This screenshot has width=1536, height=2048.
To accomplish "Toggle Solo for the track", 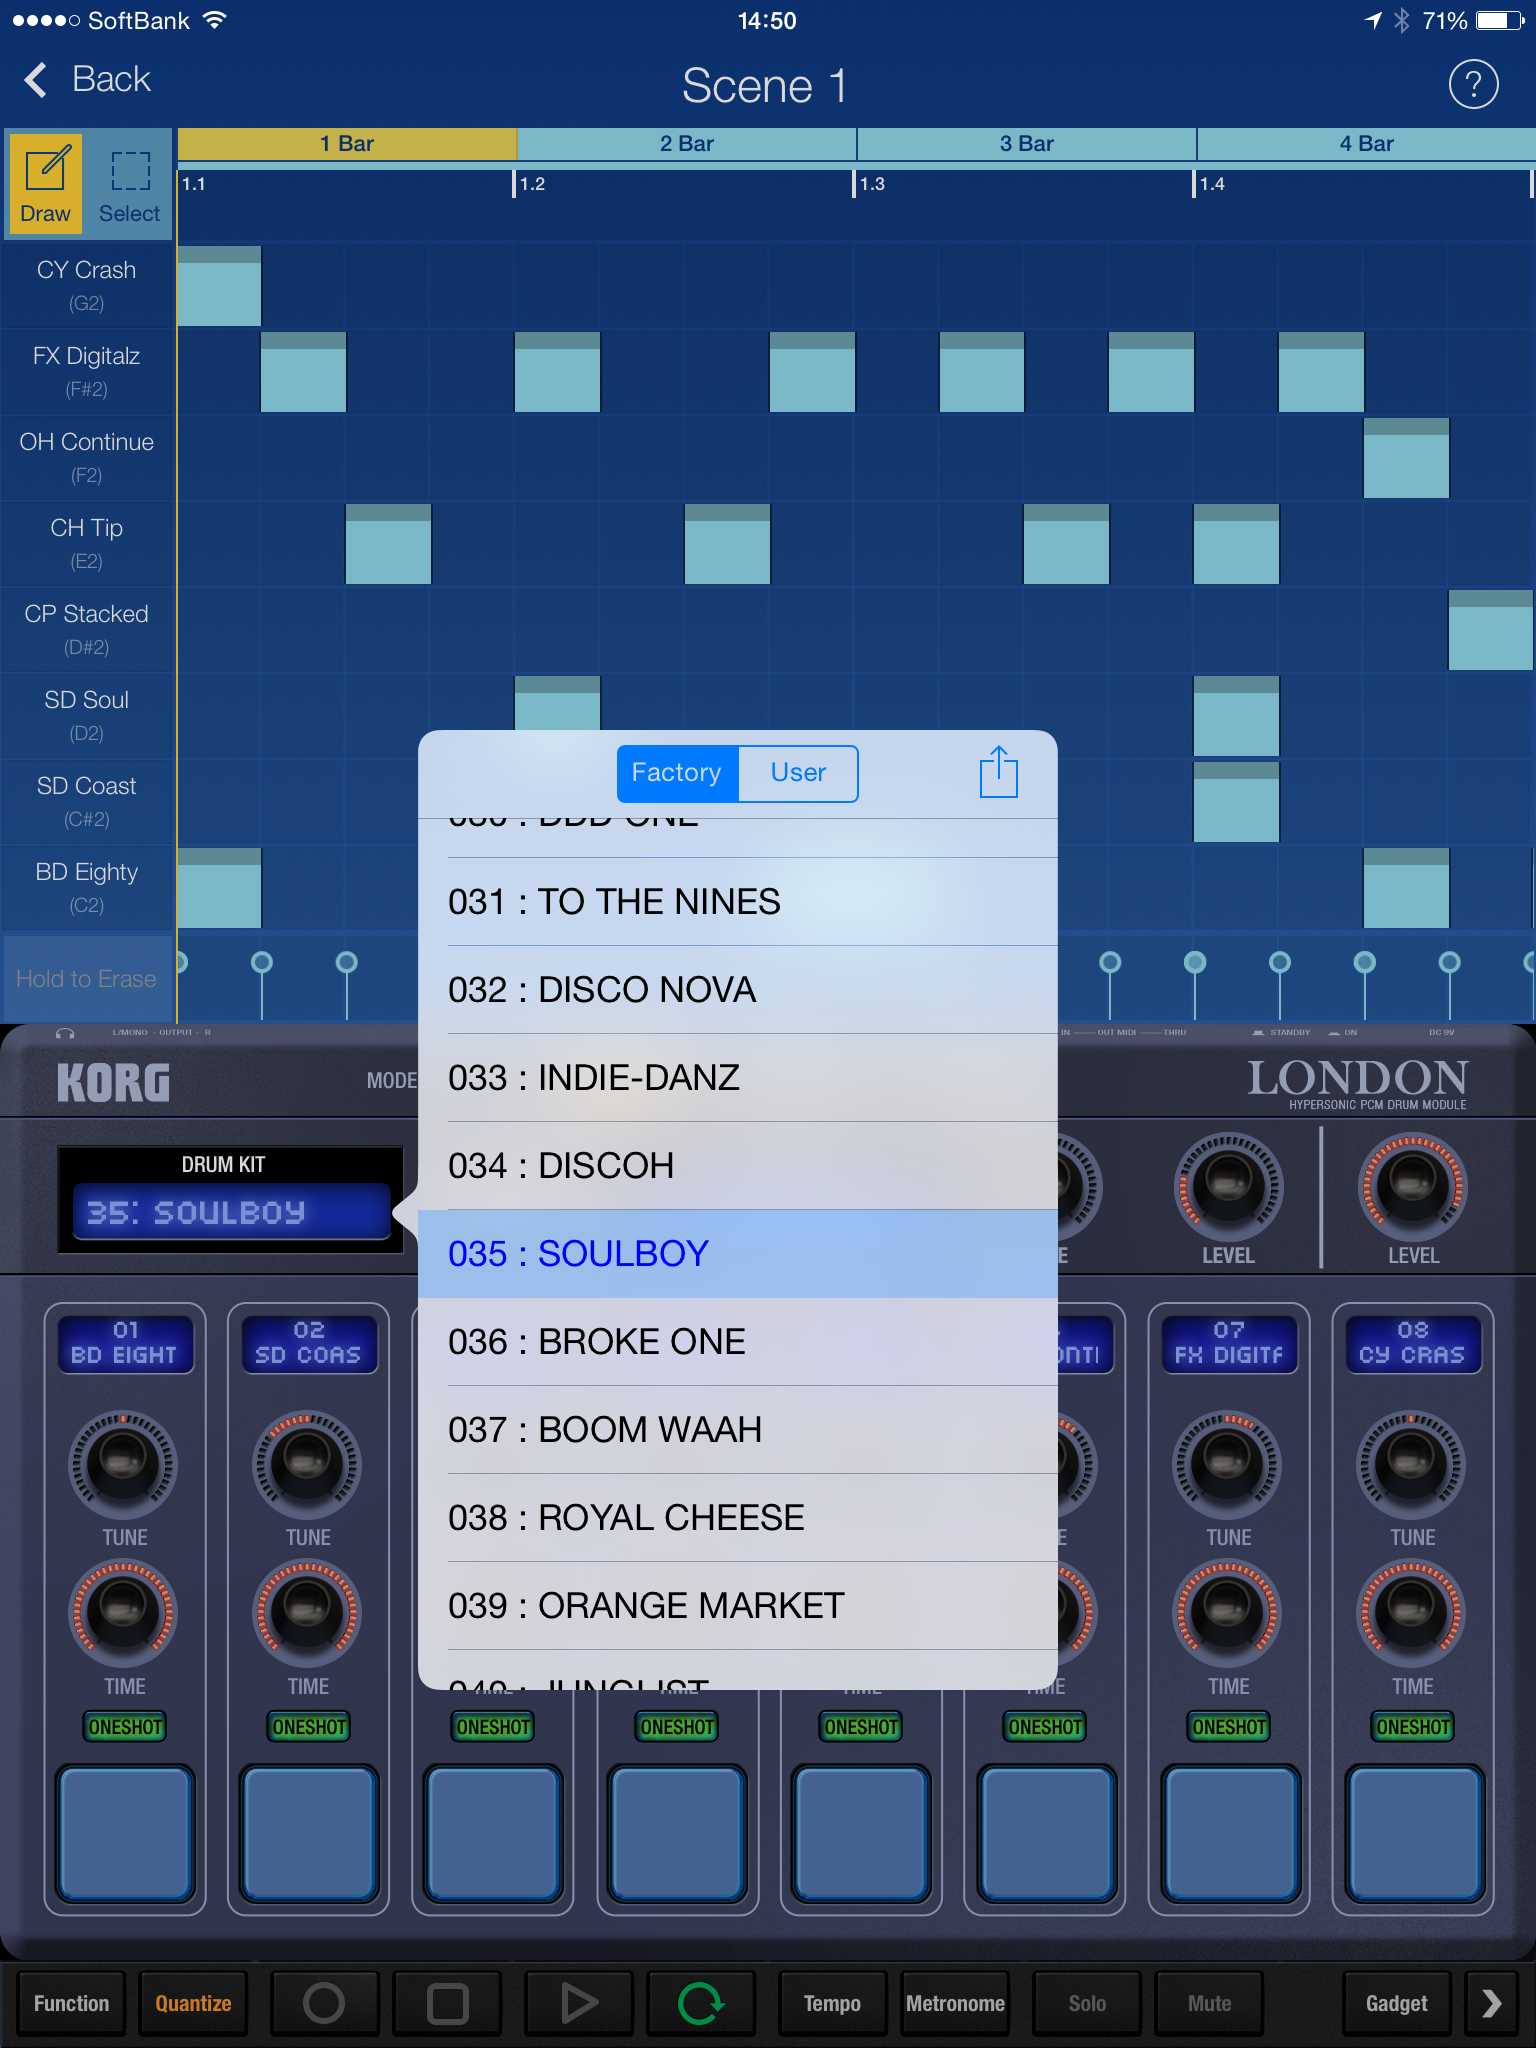I will tap(1087, 2003).
